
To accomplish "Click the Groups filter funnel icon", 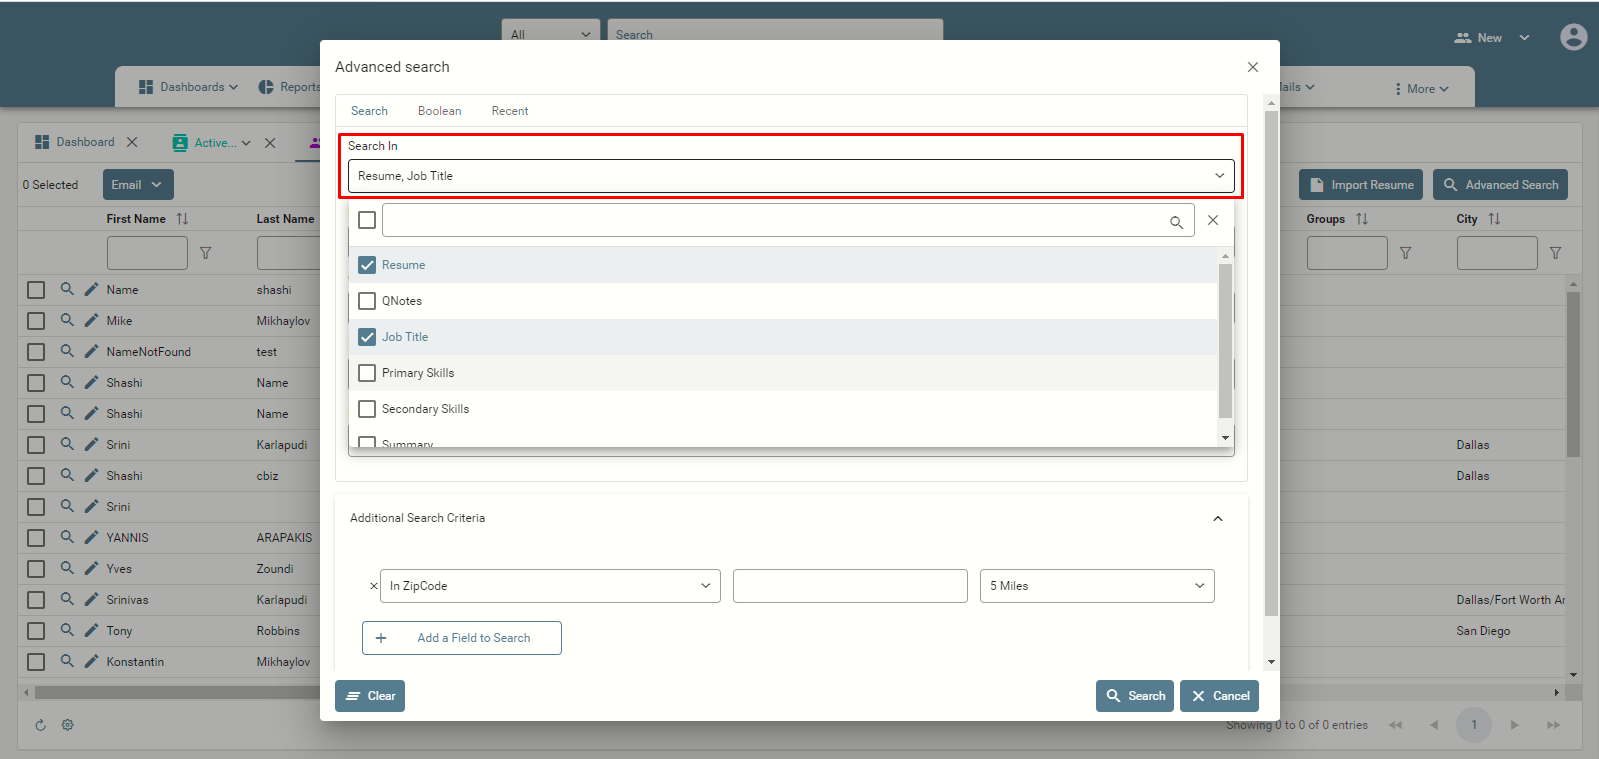I will pos(1405,253).
